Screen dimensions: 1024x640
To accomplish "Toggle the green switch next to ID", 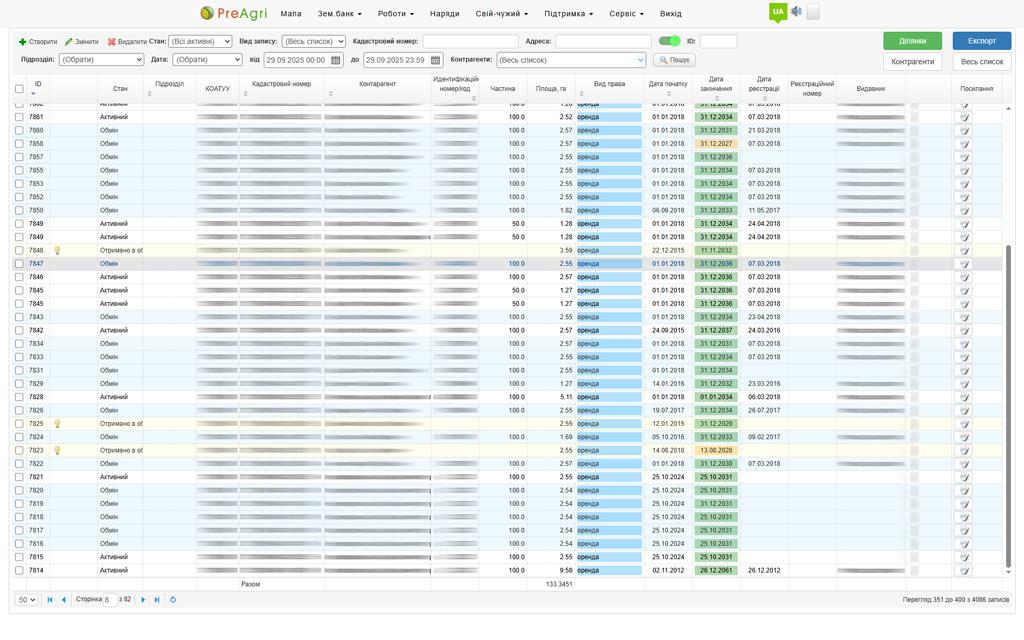I will click(669, 41).
